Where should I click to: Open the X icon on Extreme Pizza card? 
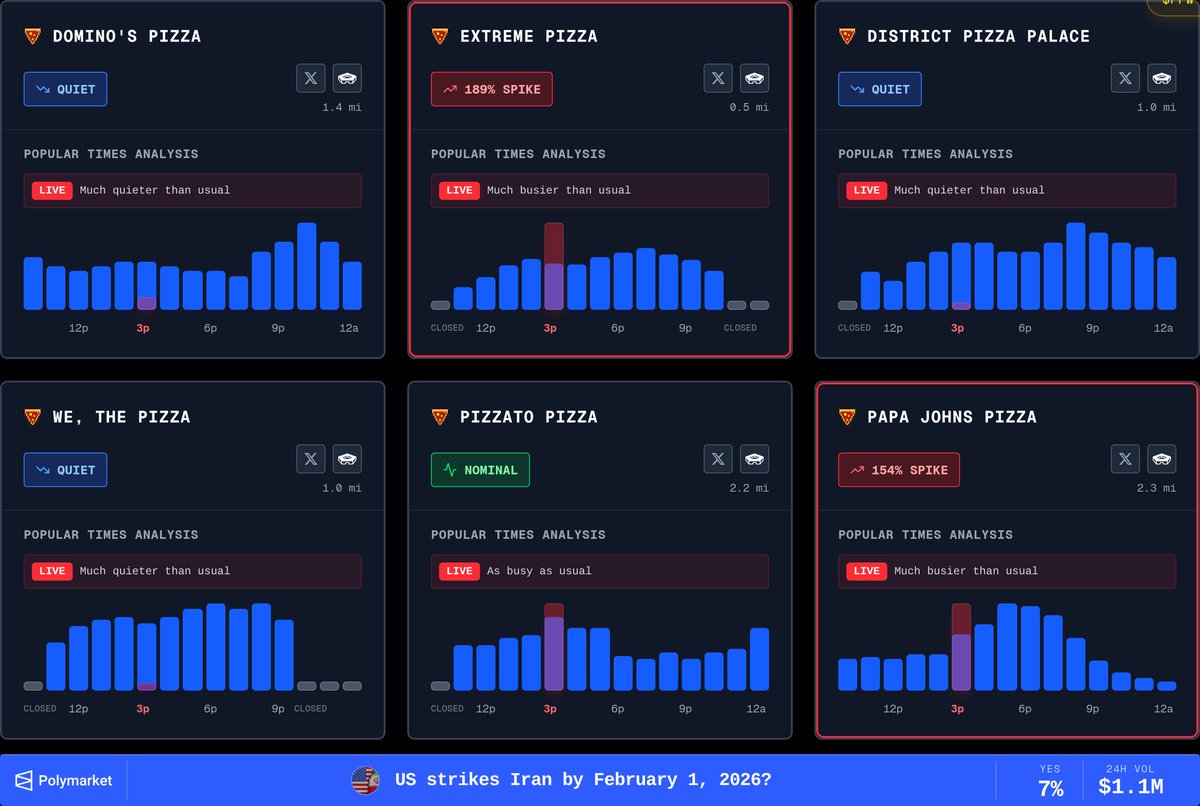pos(718,78)
